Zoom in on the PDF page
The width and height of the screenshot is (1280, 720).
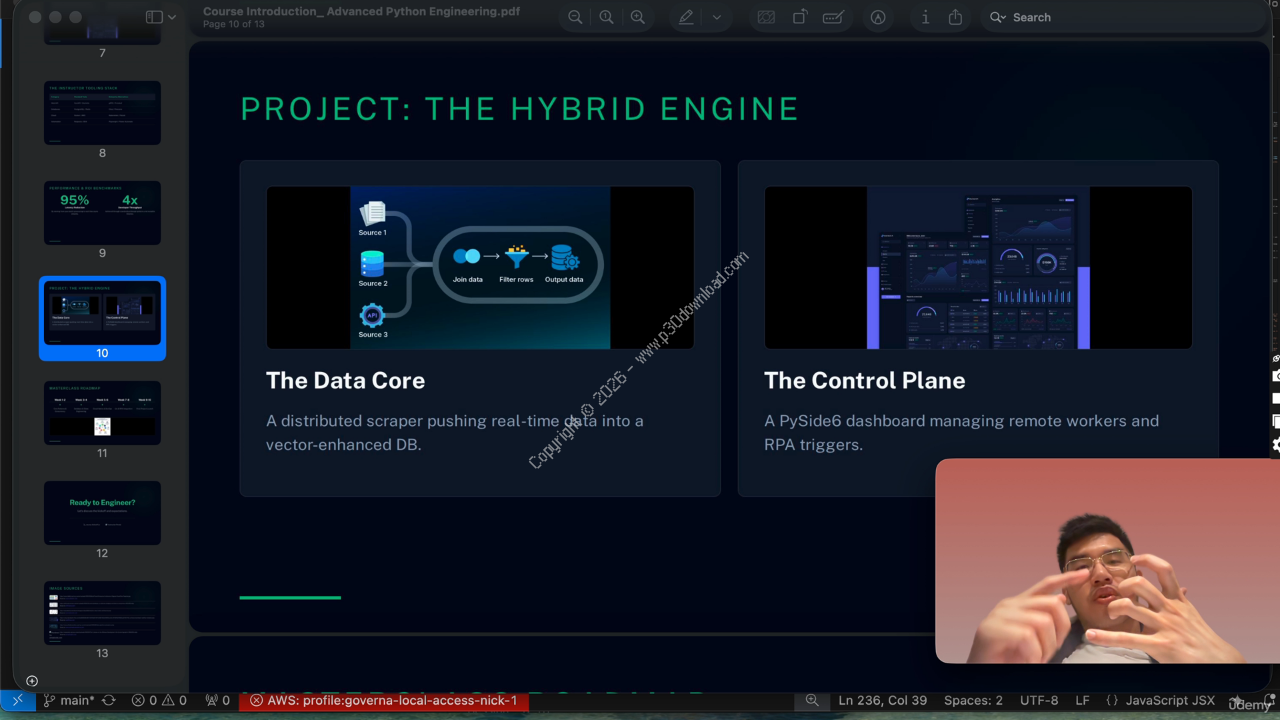[x=637, y=17]
